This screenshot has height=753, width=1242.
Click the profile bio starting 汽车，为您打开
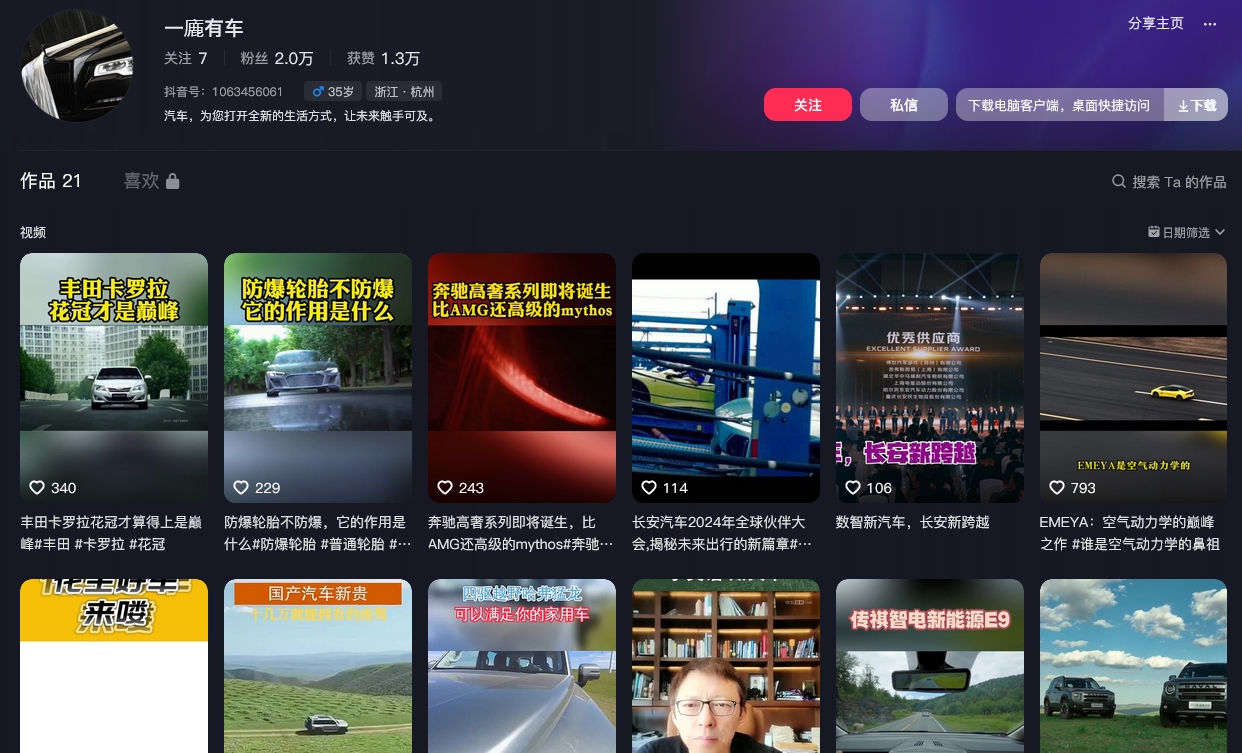[299, 116]
